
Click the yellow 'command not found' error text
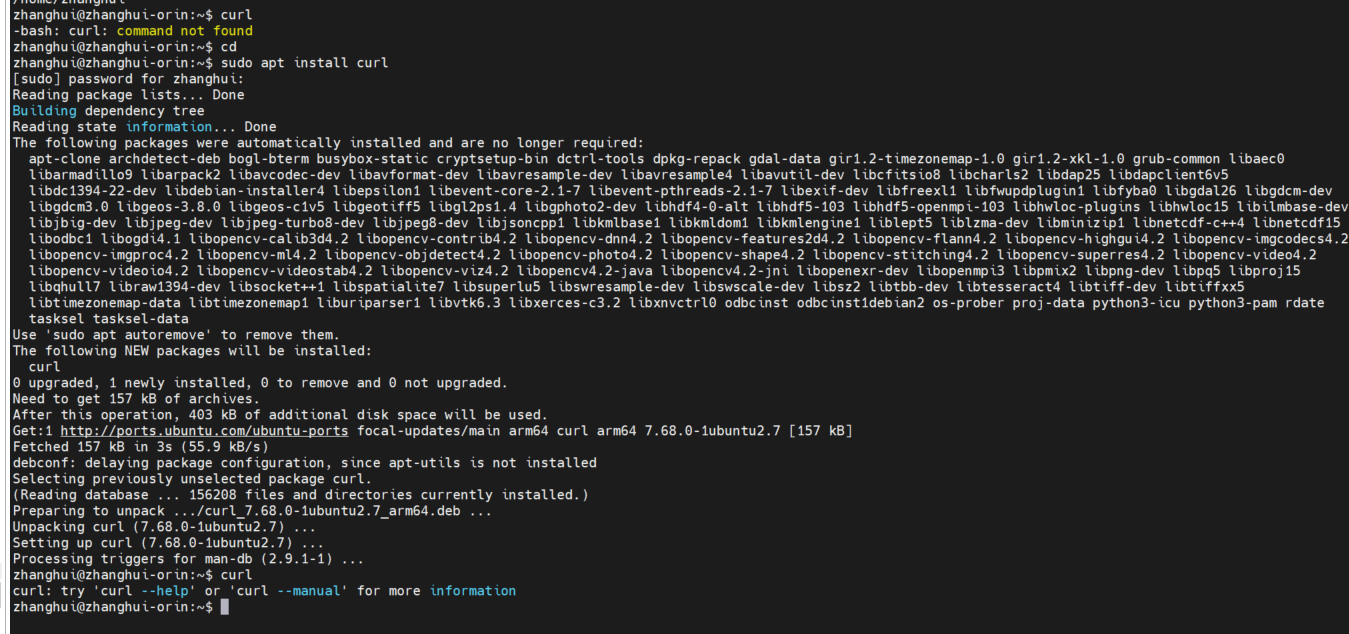coord(185,31)
